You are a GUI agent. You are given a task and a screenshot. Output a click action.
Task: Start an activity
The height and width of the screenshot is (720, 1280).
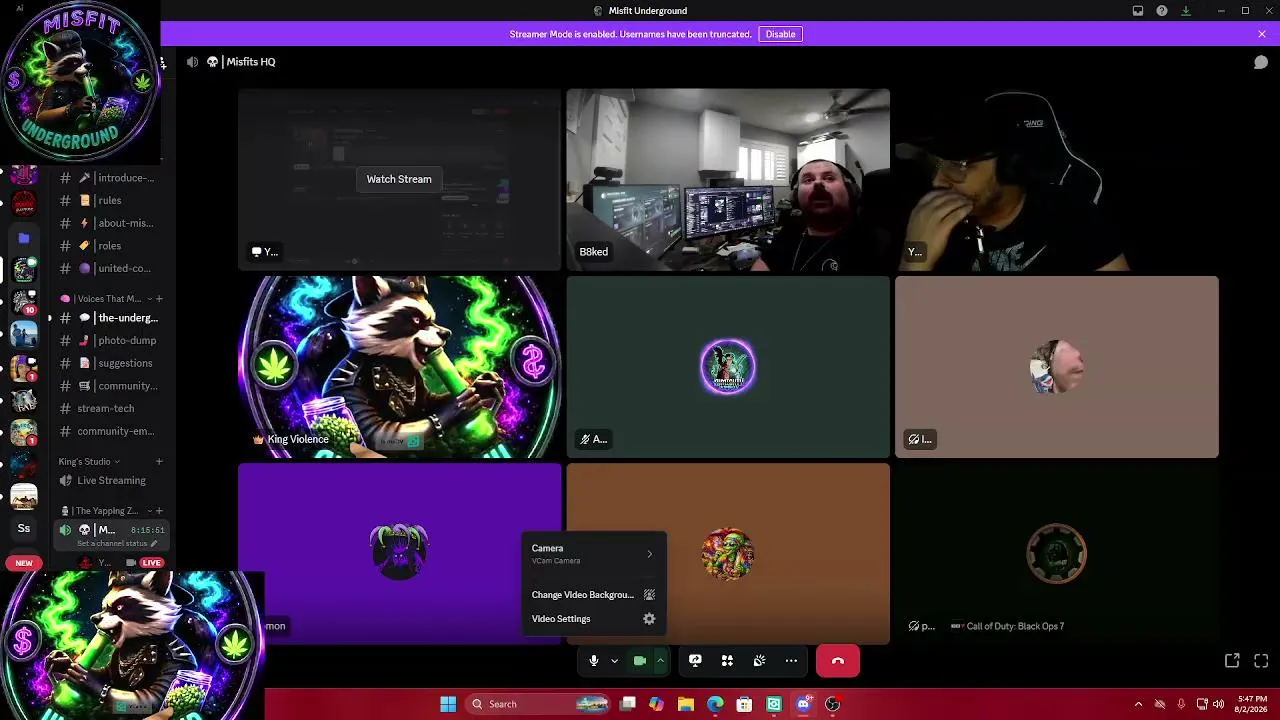[727, 661]
